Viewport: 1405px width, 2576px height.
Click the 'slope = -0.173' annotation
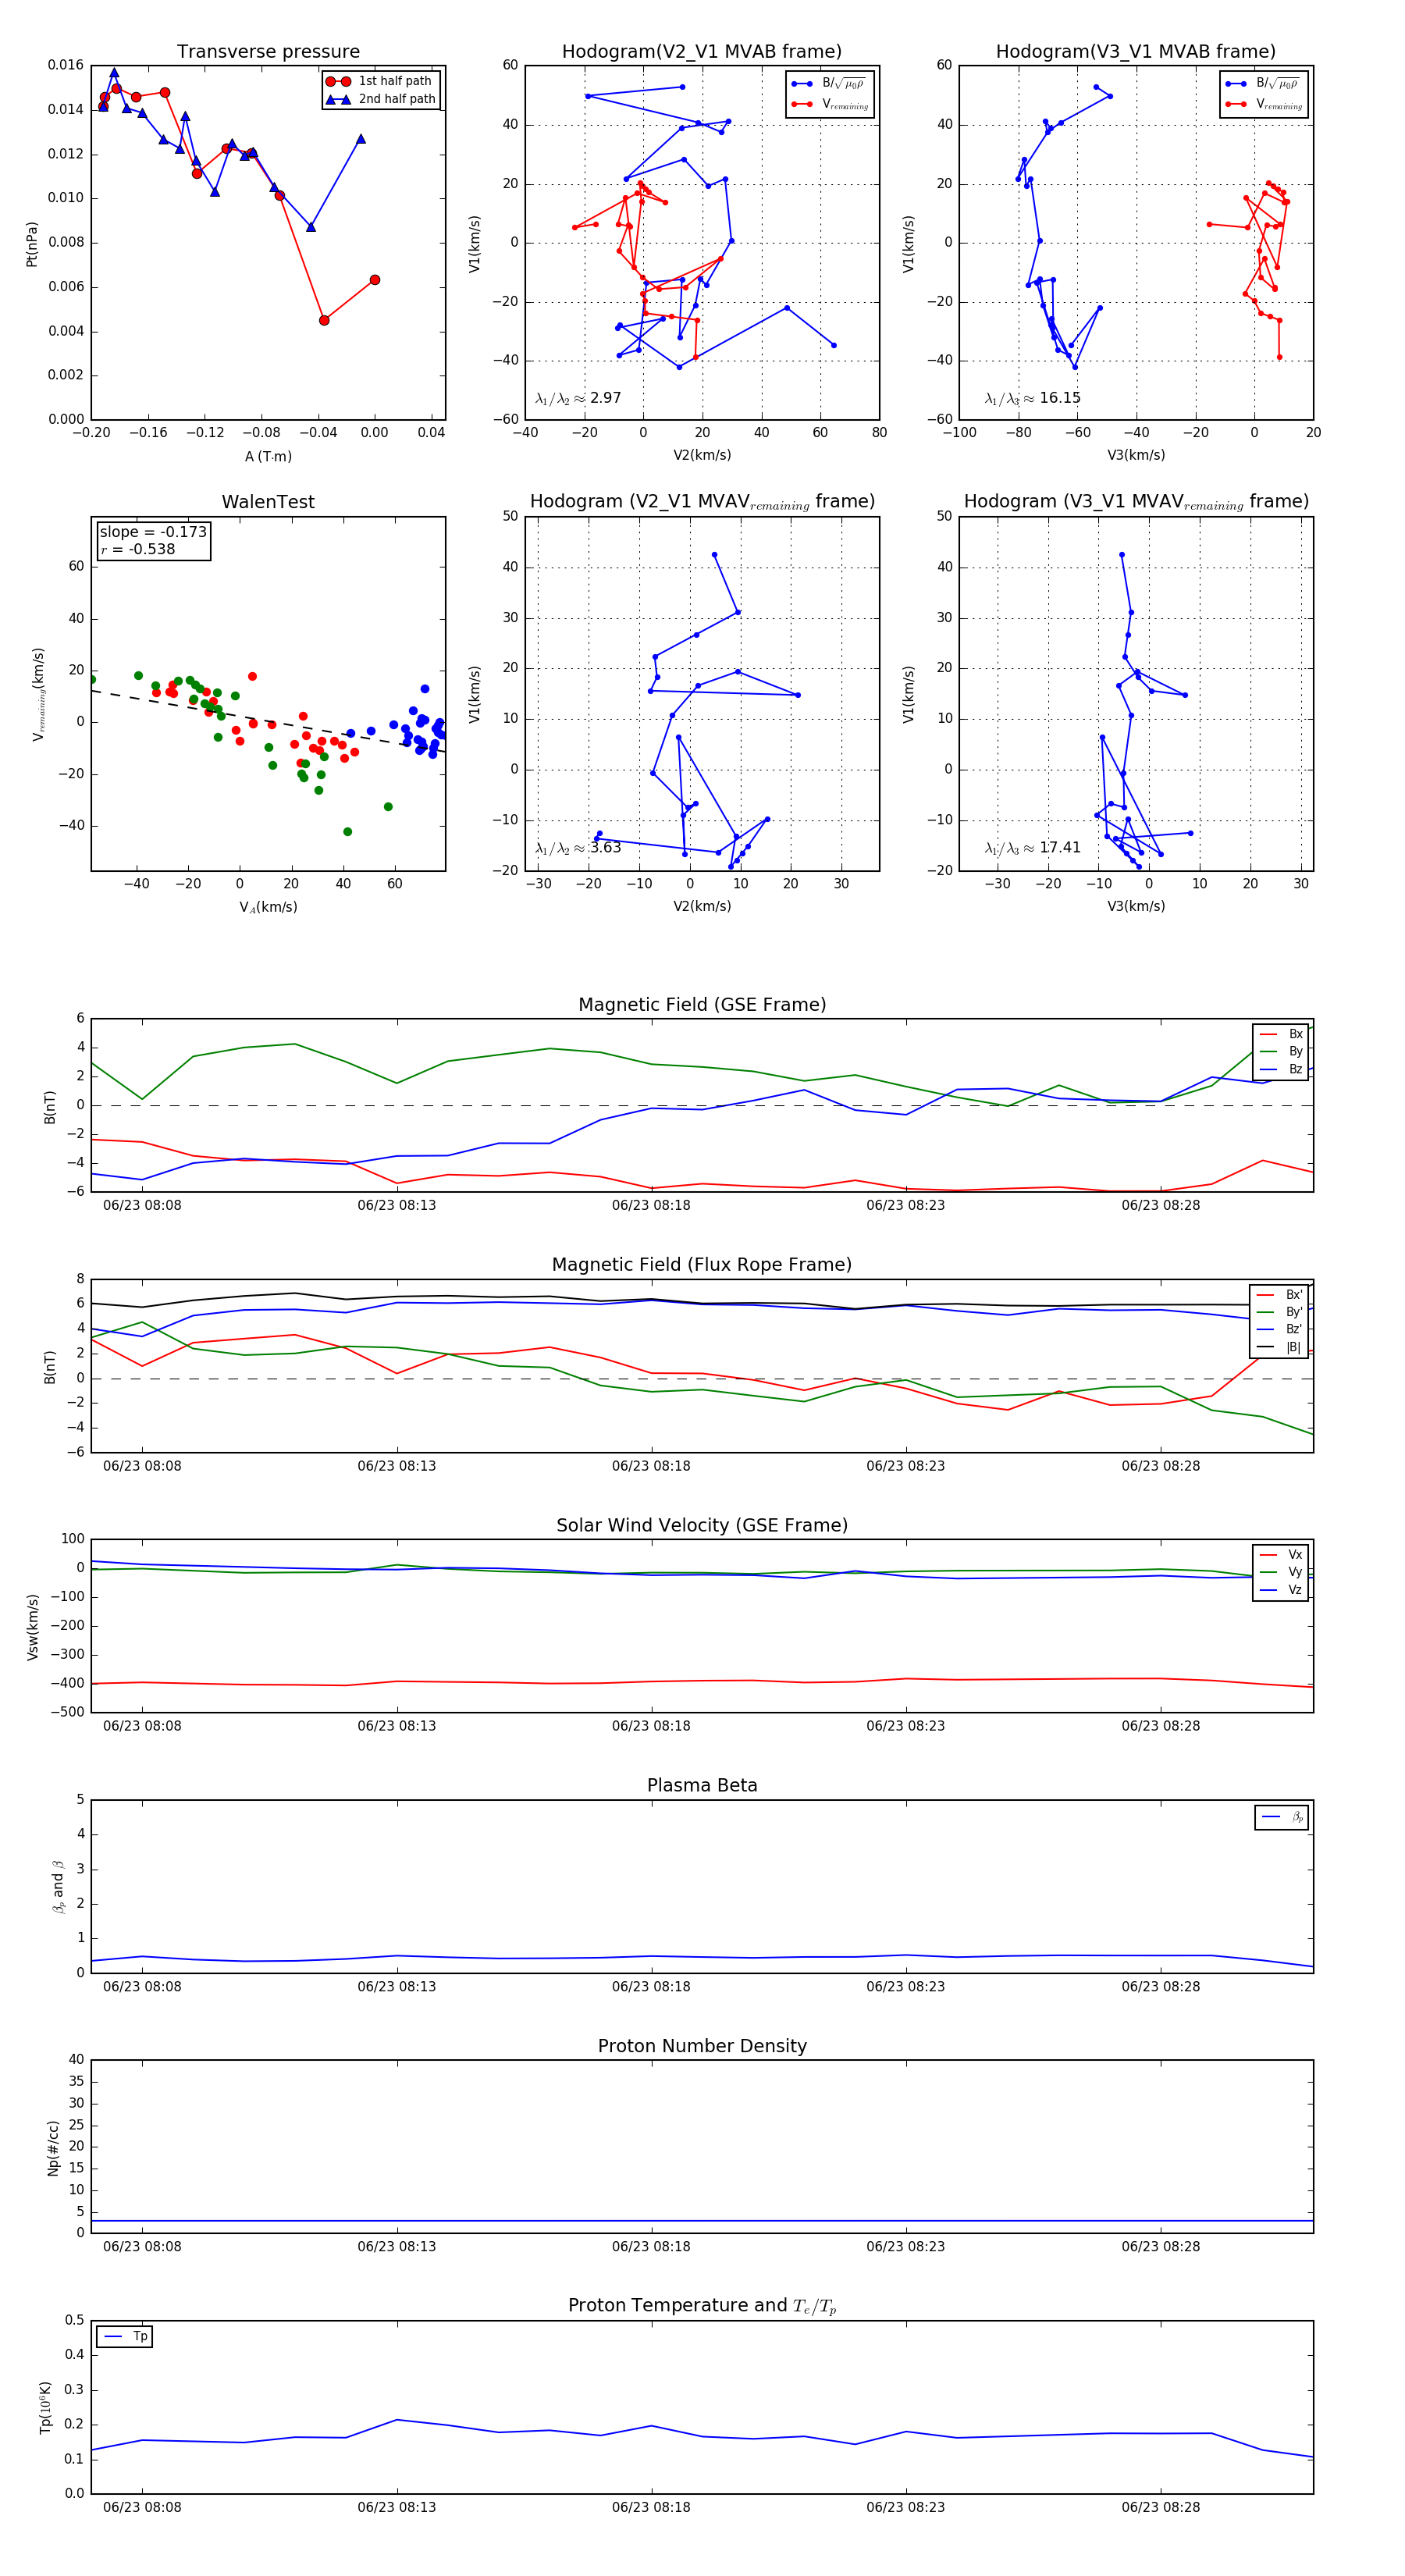click(153, 532)
